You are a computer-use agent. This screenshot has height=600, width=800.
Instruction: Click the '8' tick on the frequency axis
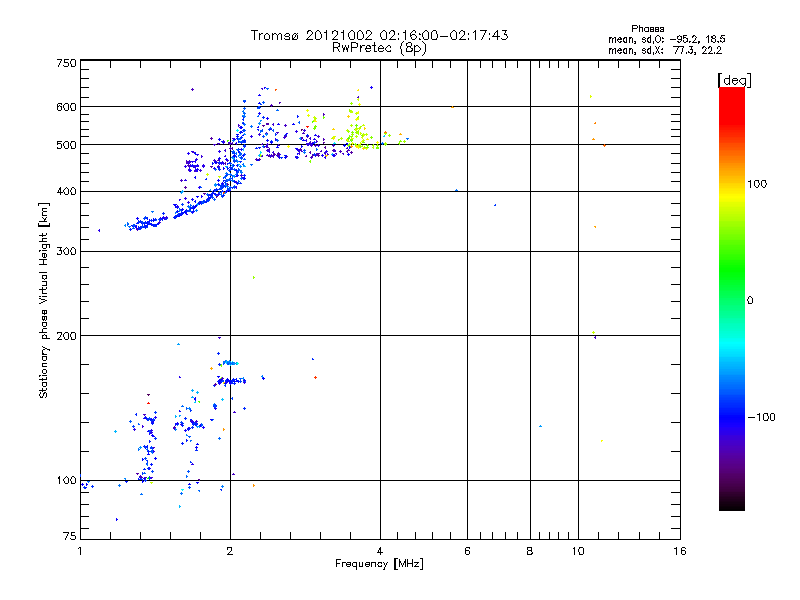point(530,551)
